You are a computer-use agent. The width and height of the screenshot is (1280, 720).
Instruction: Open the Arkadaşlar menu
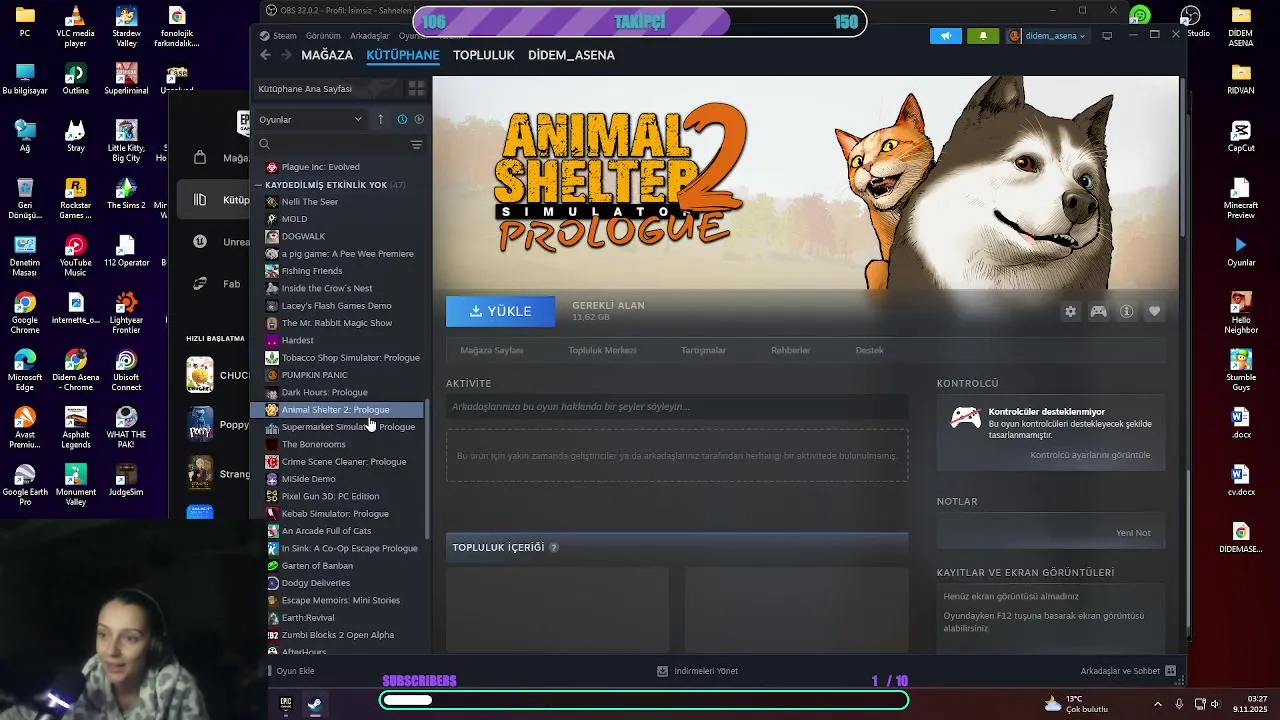[370, 36]
